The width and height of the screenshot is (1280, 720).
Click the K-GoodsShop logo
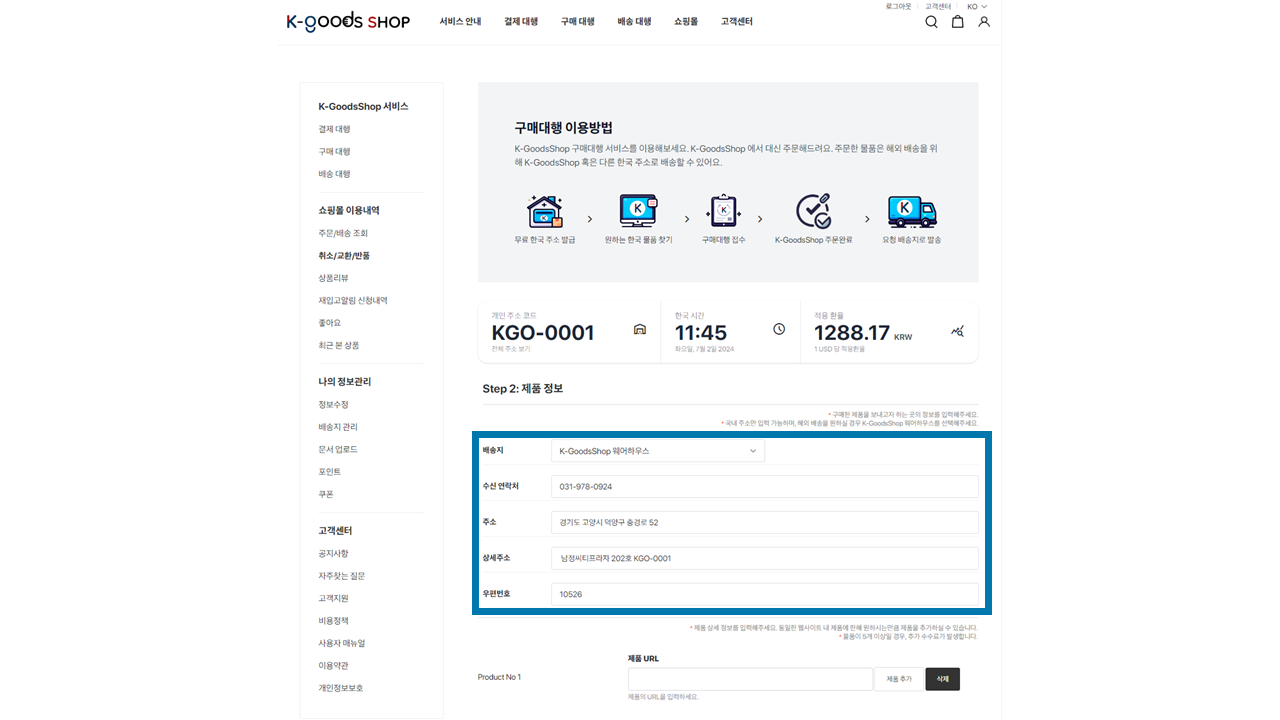[x=348, y=22]
